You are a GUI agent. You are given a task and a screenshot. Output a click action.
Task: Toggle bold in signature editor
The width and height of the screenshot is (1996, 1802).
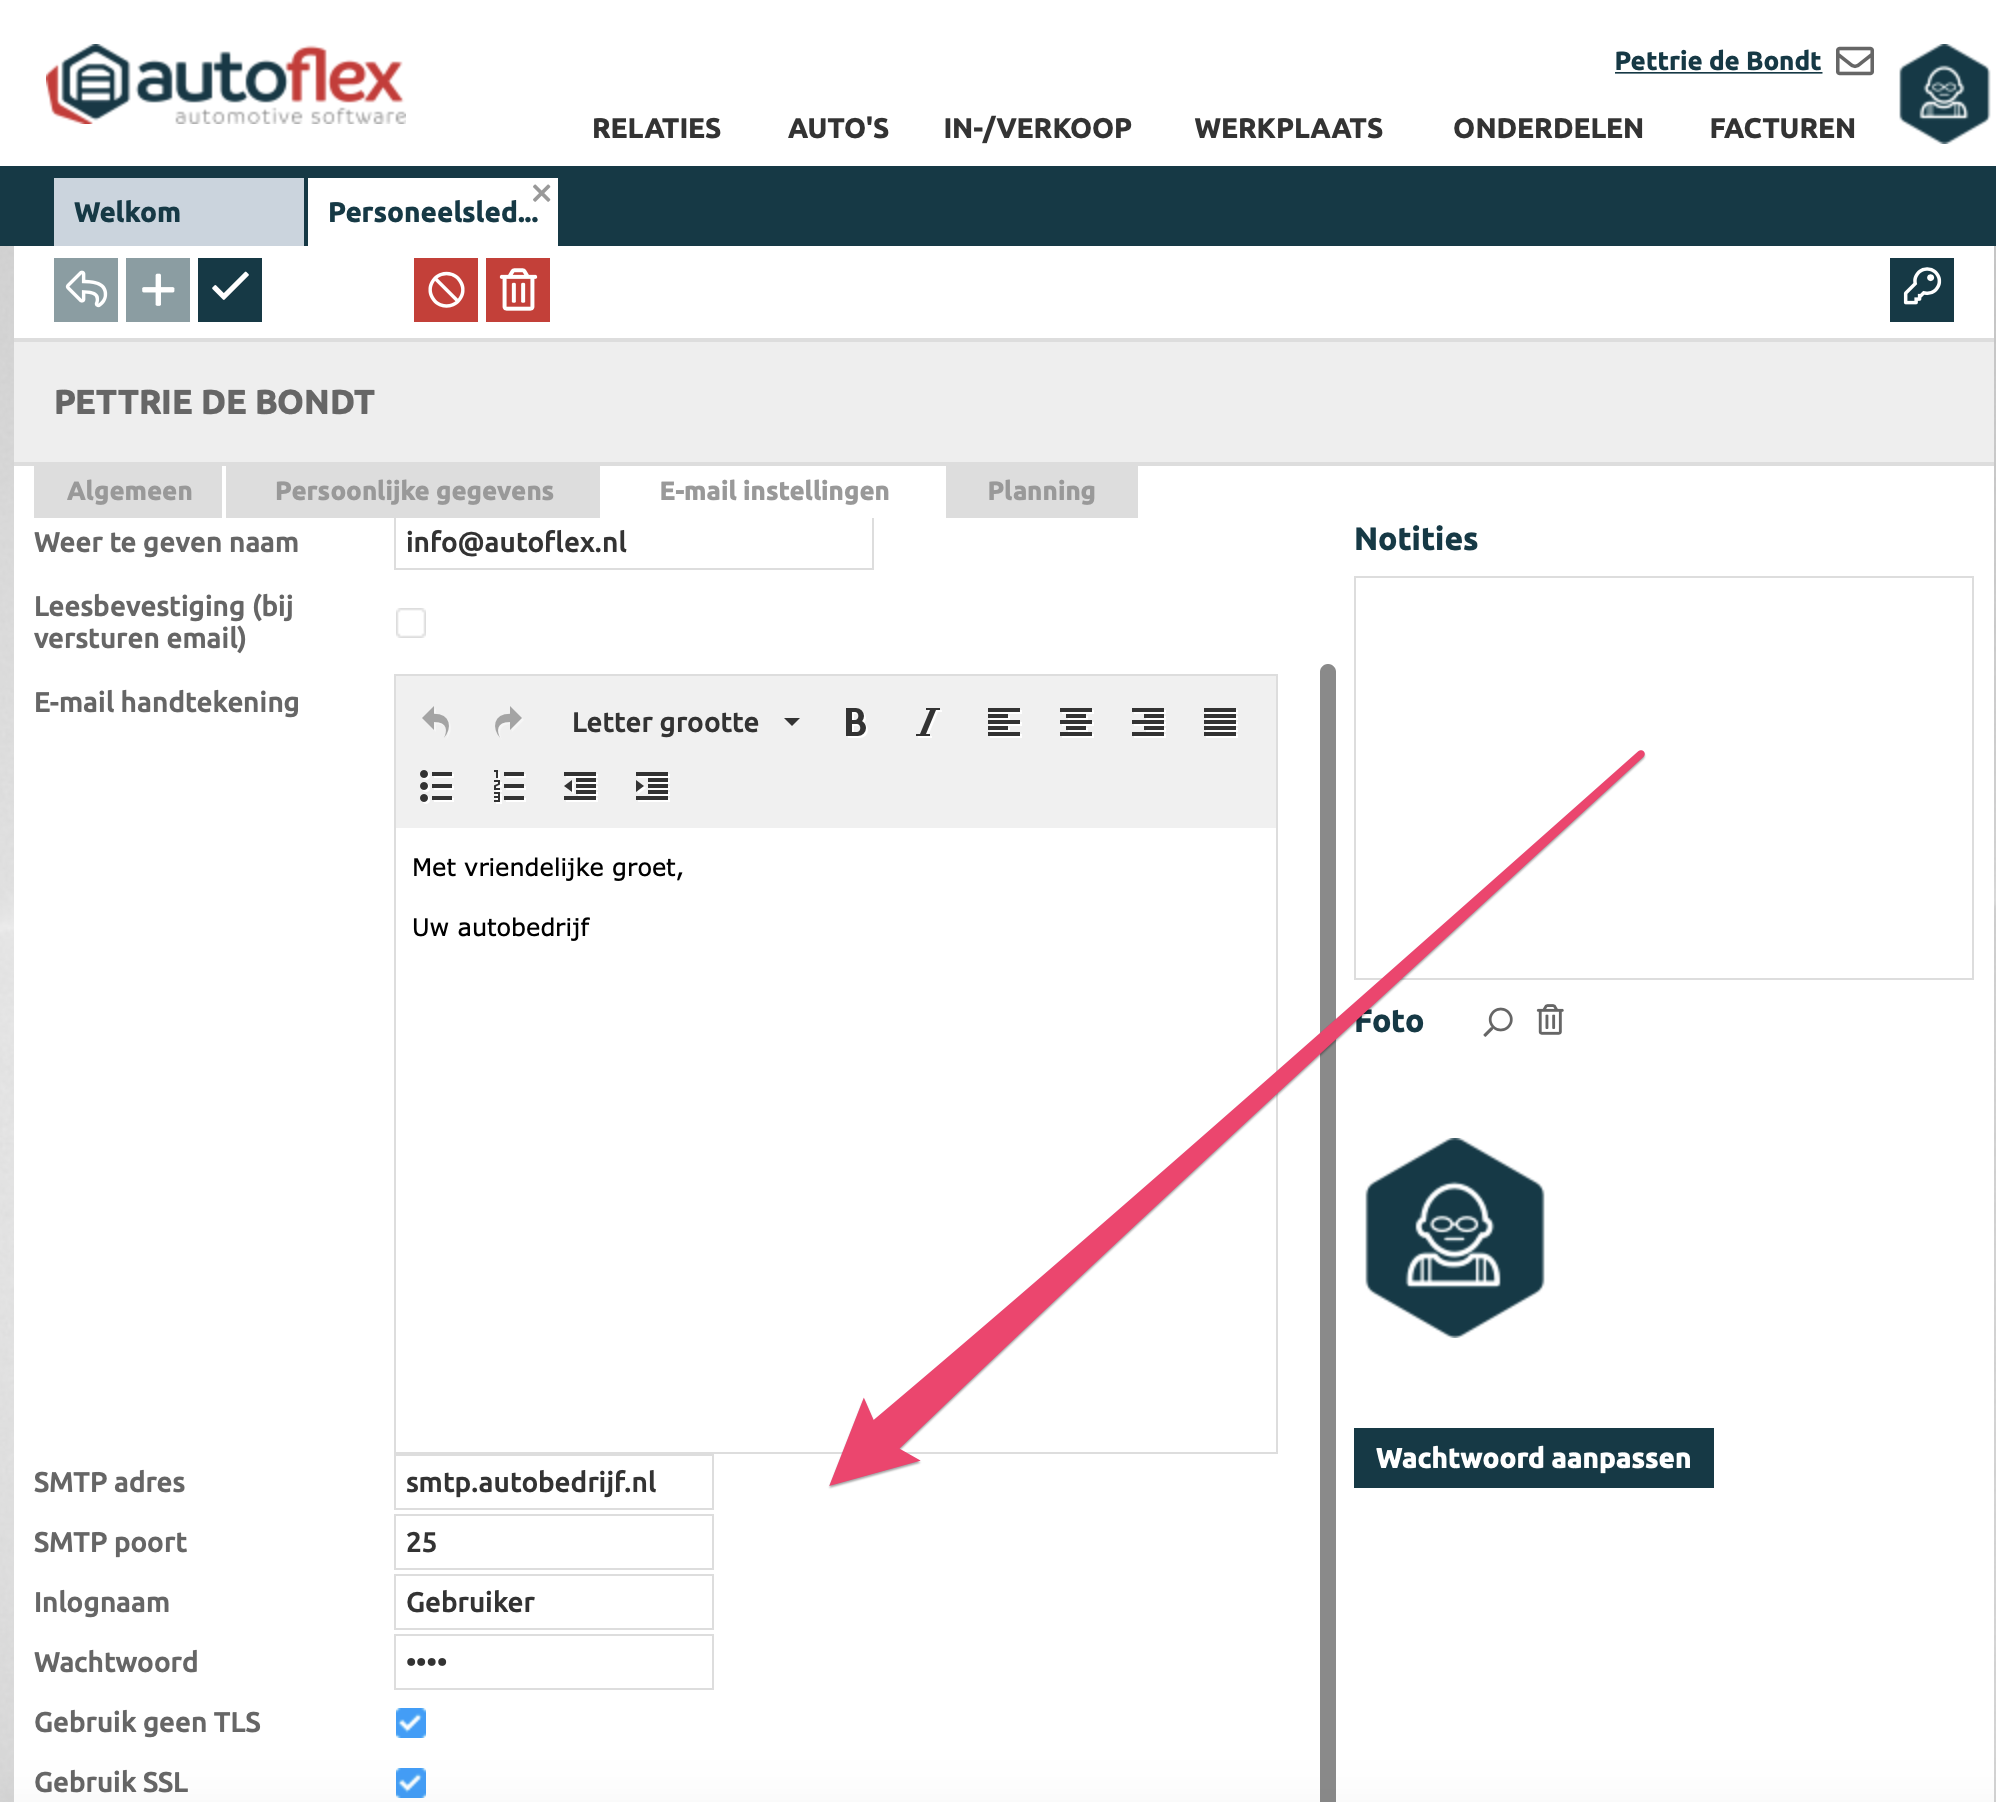(855, 722)
